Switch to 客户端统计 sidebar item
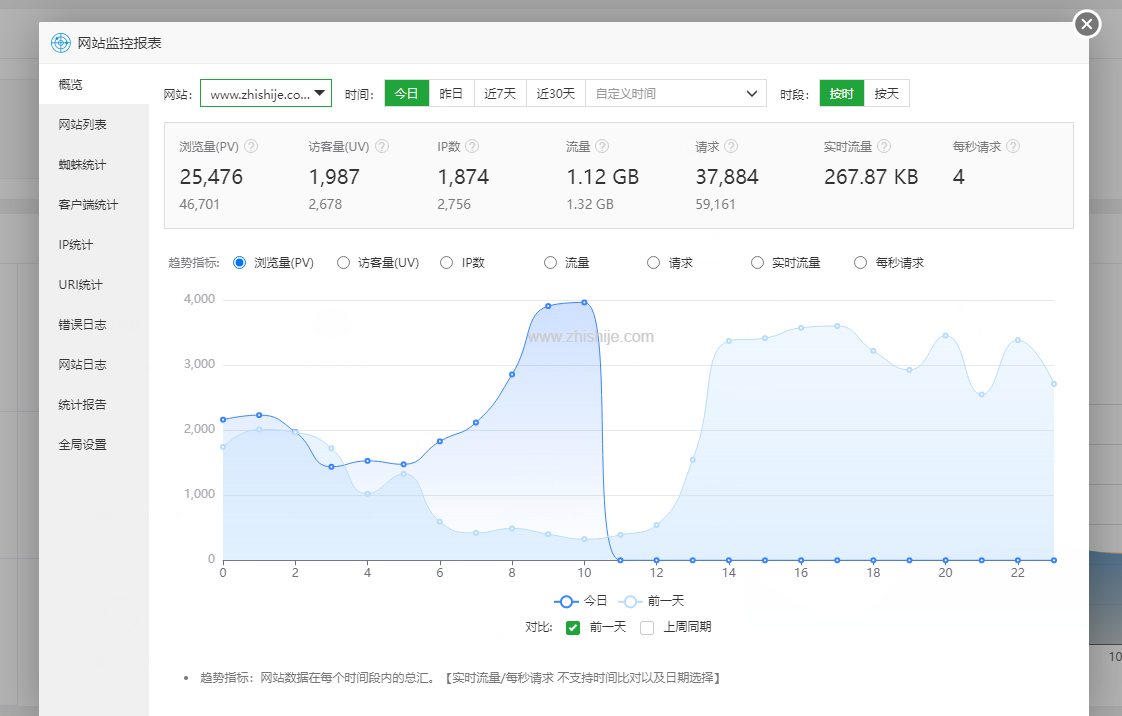This screenshot has width=1122, height=716. coord(94,205)
